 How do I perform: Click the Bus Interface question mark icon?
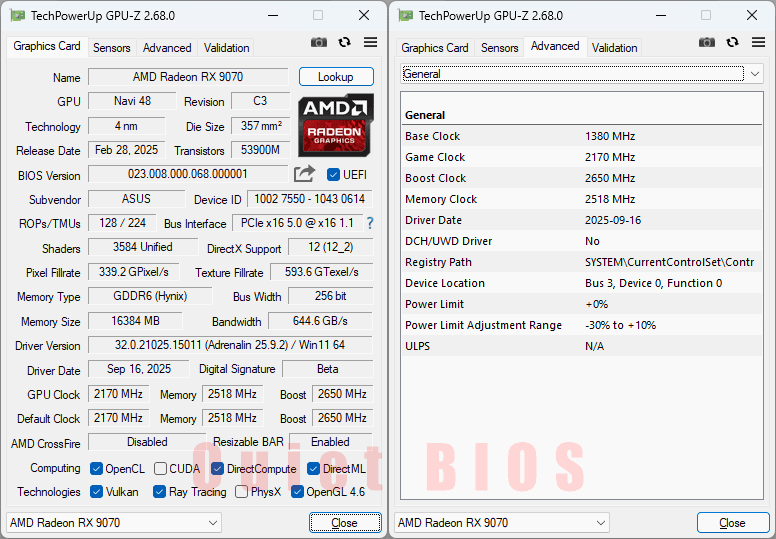(x=370, y=223)
